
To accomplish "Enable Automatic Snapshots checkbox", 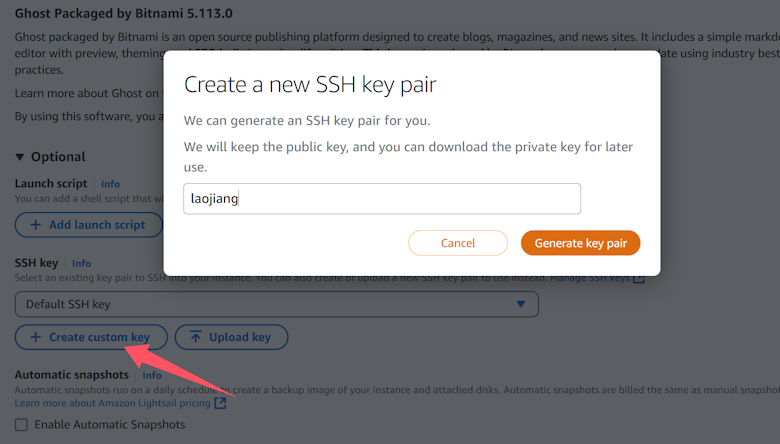I will coord(22,425).
